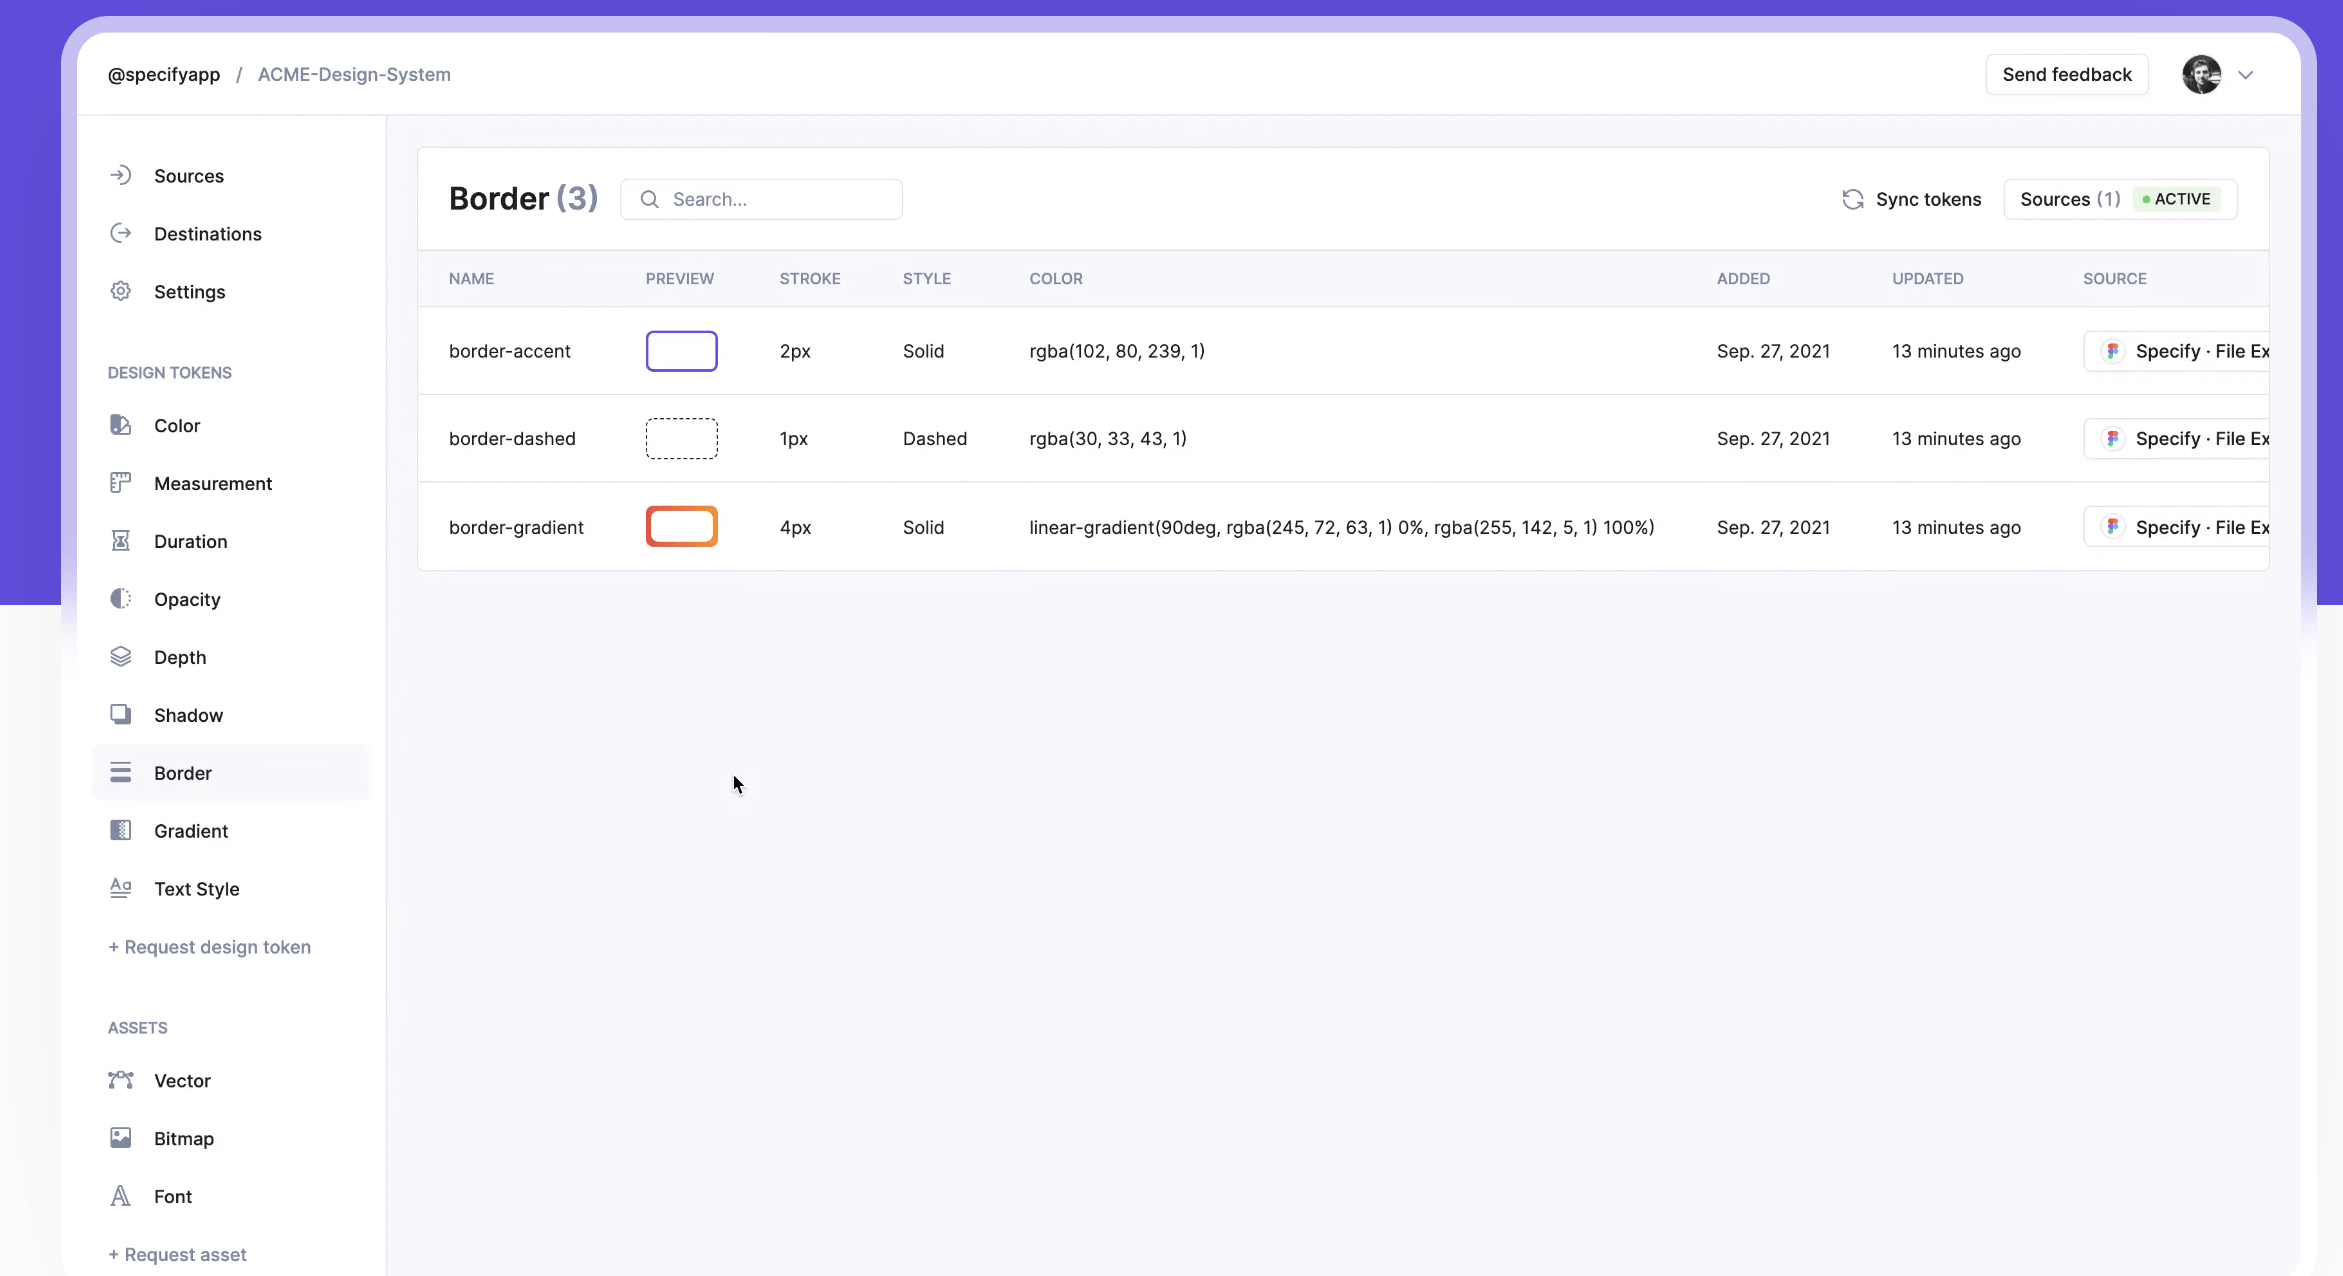Click the purple border-accent preview swatch

coord(682,351)
